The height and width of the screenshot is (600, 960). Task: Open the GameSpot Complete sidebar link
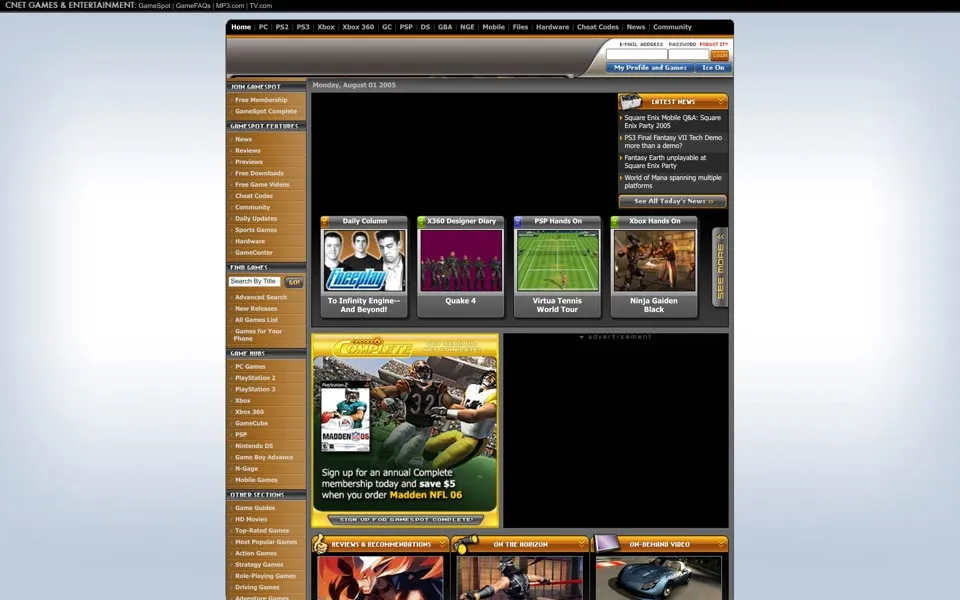click(266, 111)
